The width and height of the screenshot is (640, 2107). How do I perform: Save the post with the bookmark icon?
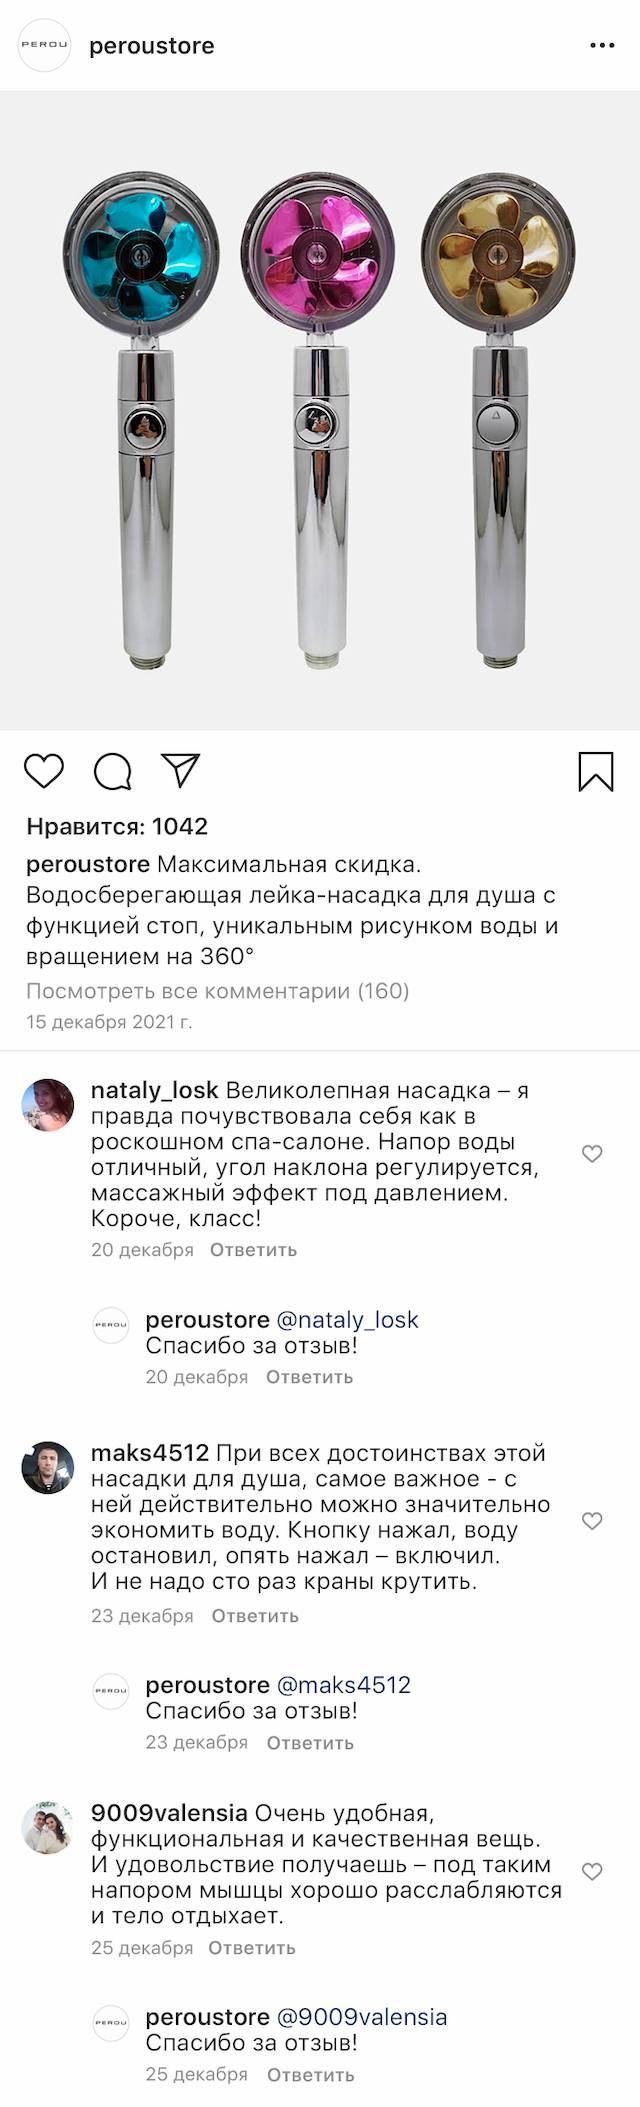click(596, 771)
